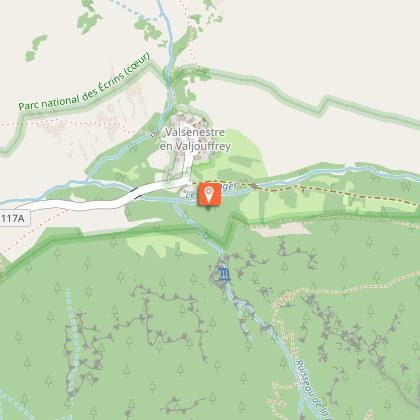The image size is (420, 420).
Task: Click the trail junction node on the dashed path
Action: coord(254,186)
